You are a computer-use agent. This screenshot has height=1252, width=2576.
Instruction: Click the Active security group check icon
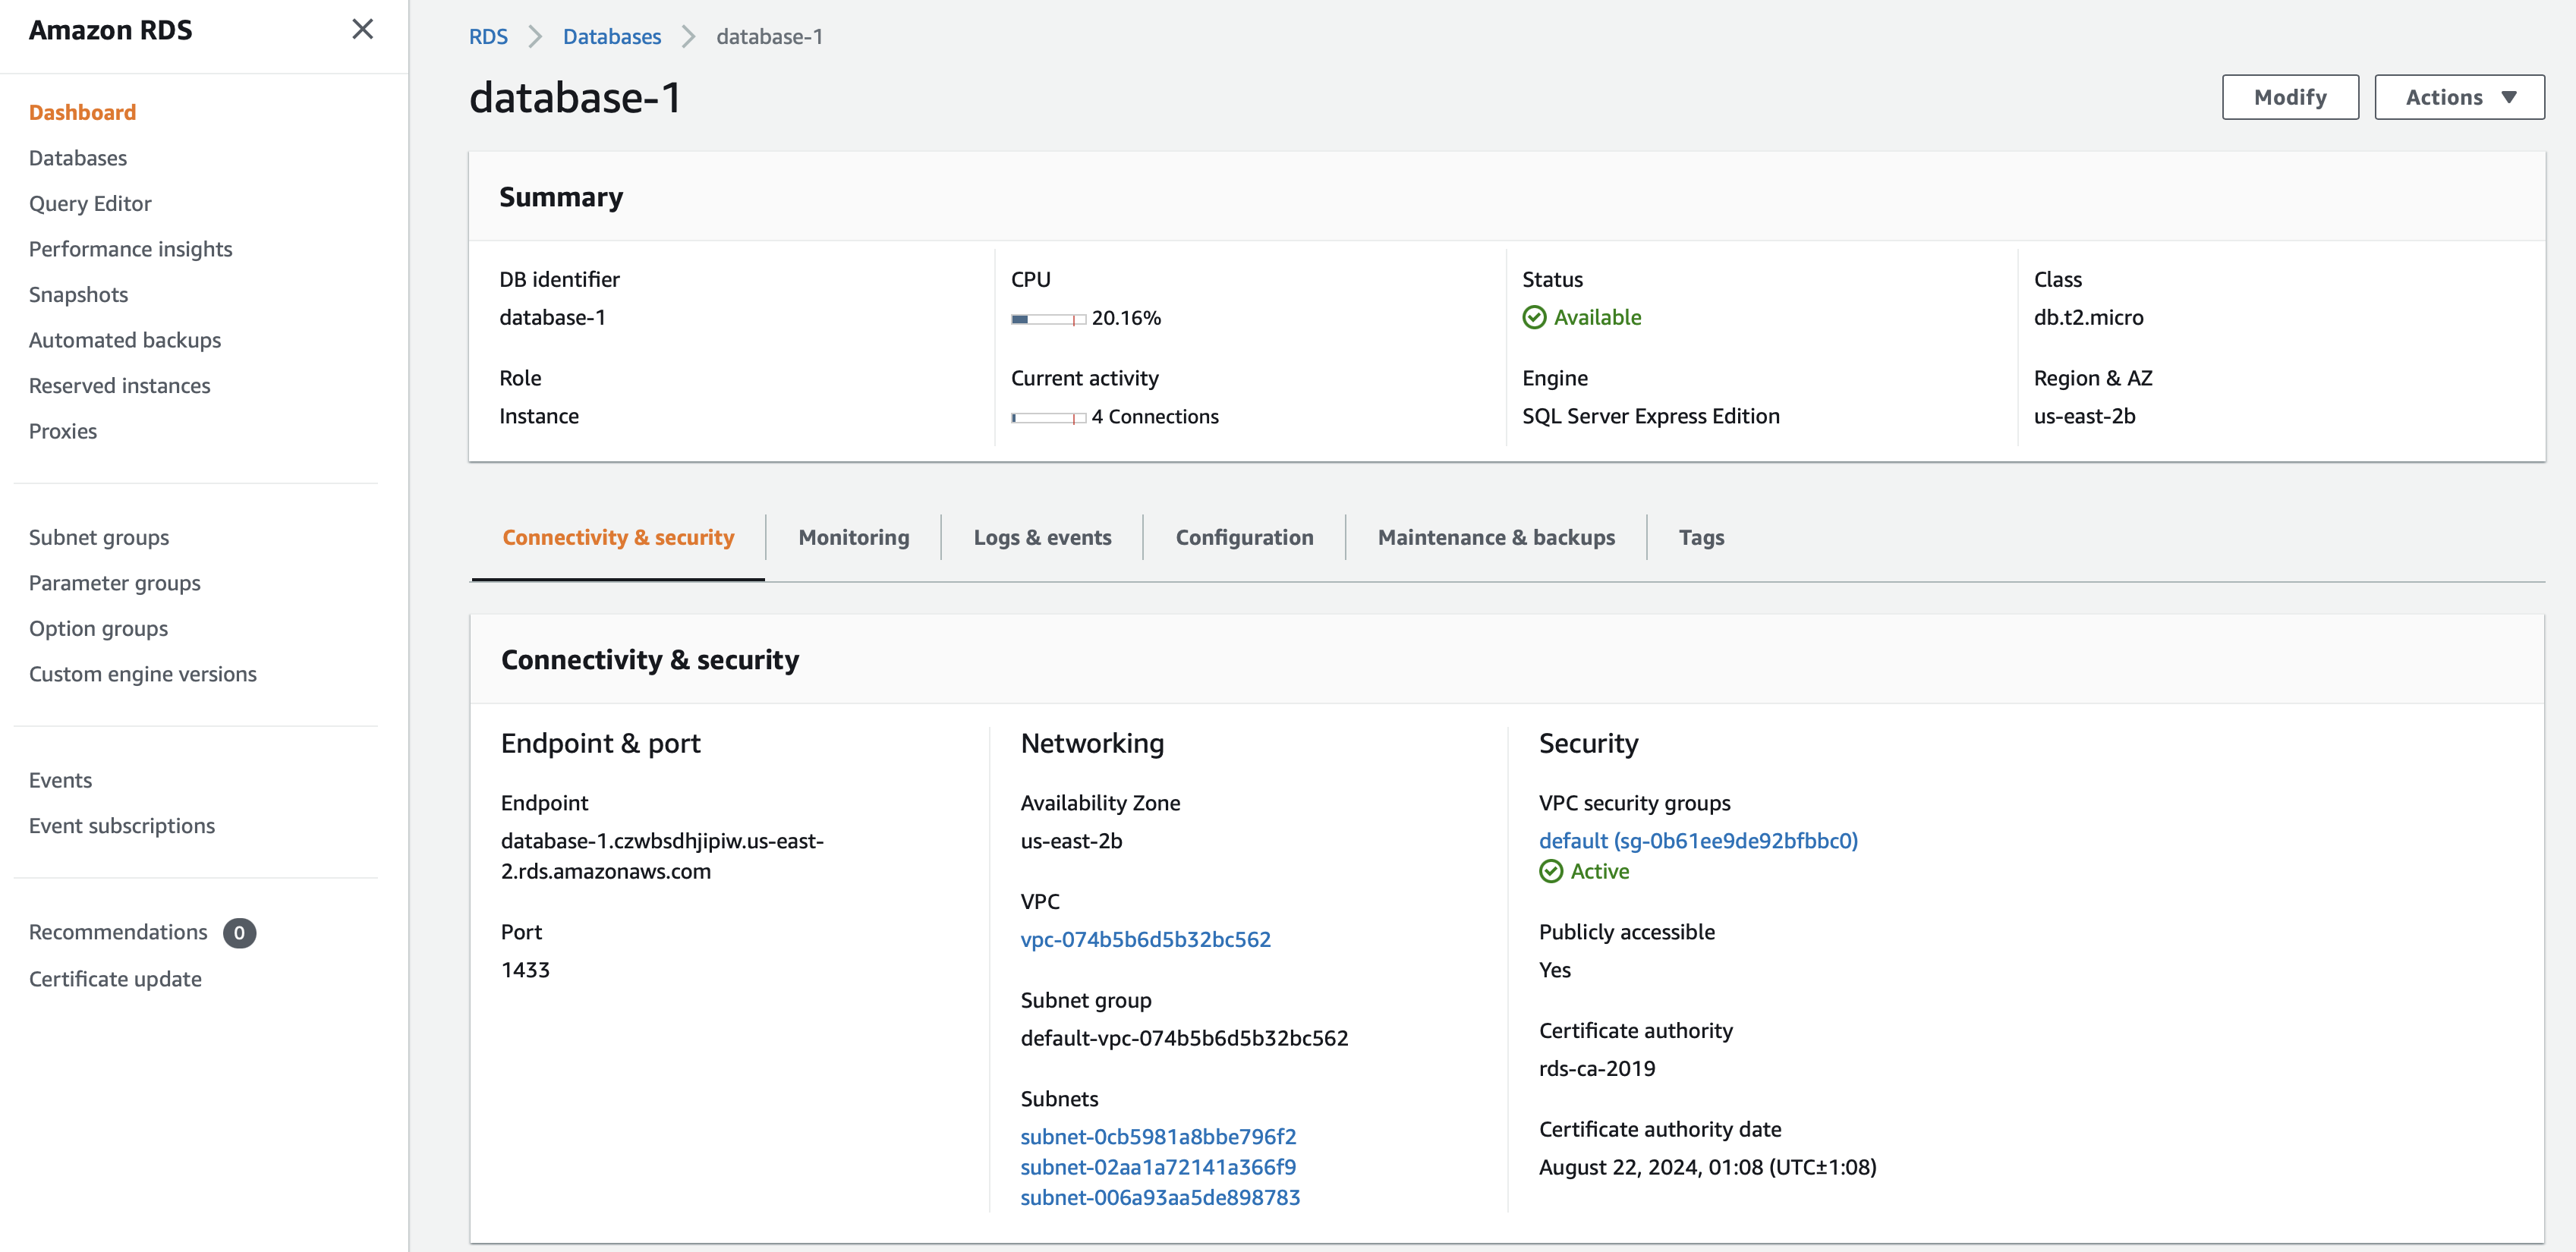1550,871
